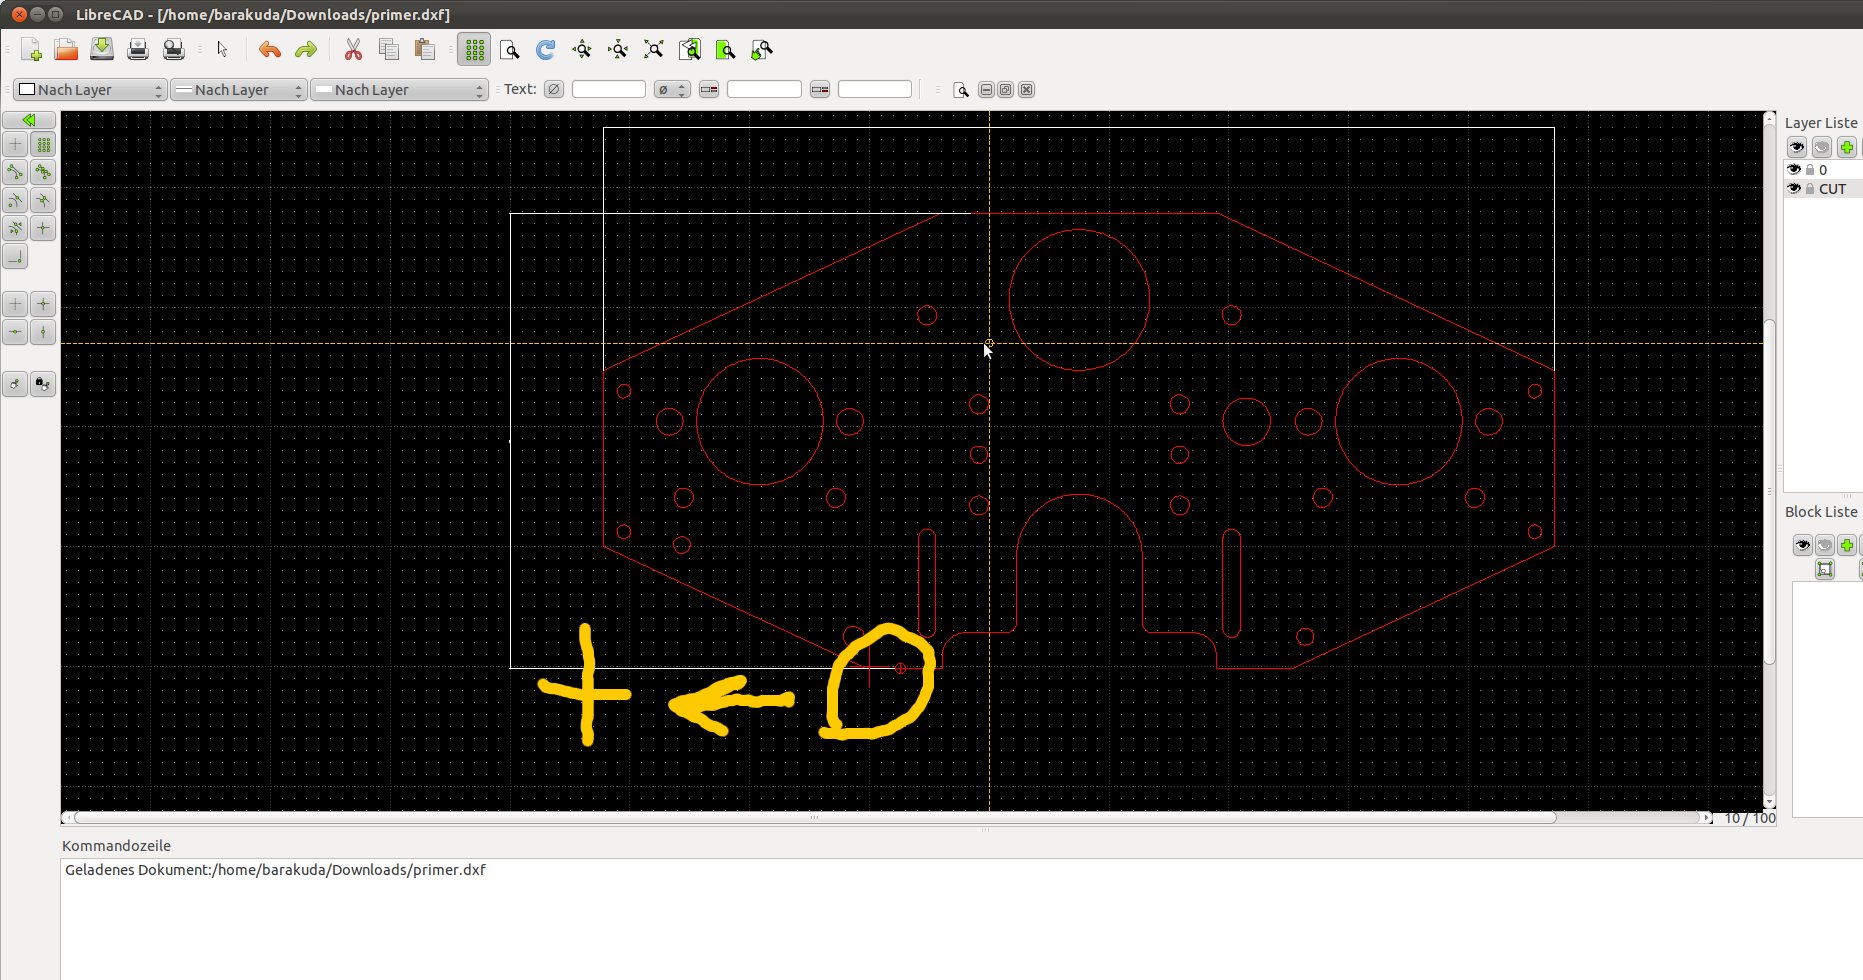Select restrict nothing option

pos(15,304)
